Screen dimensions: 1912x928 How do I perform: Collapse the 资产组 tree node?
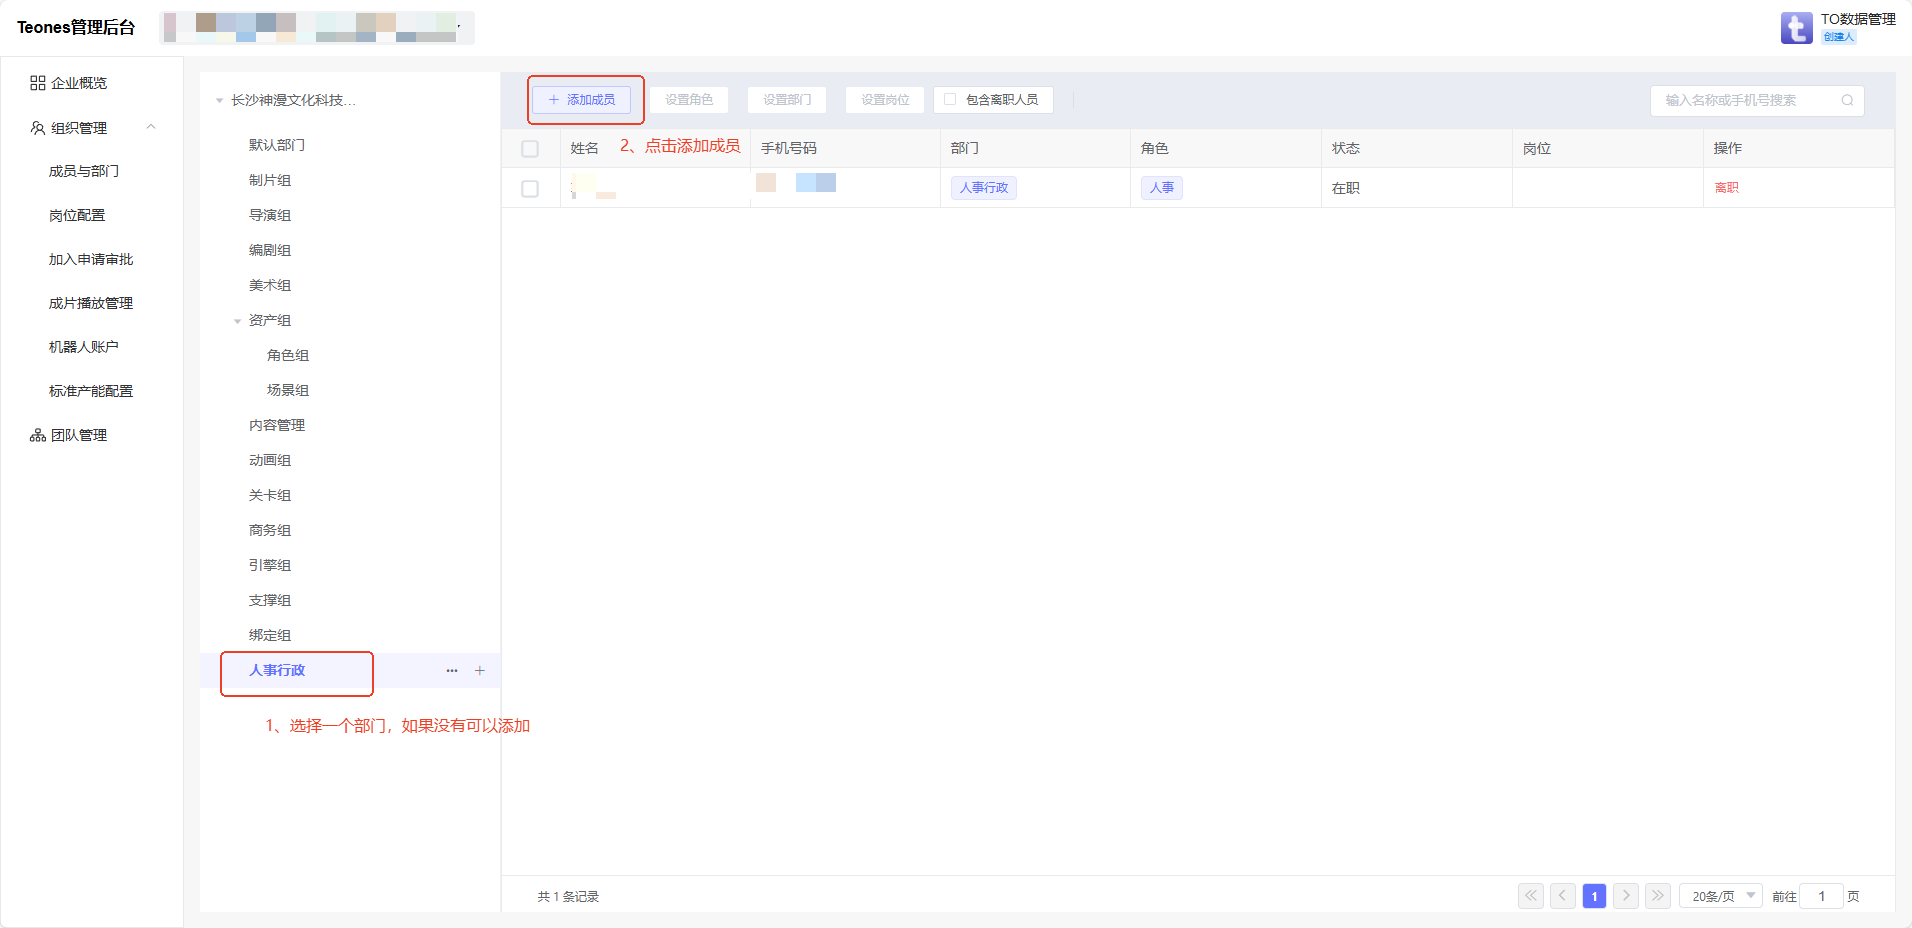[x=237, y=321]
